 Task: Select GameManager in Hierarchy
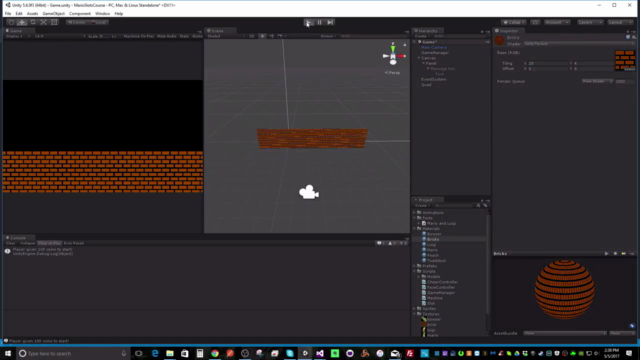(435, 53)
